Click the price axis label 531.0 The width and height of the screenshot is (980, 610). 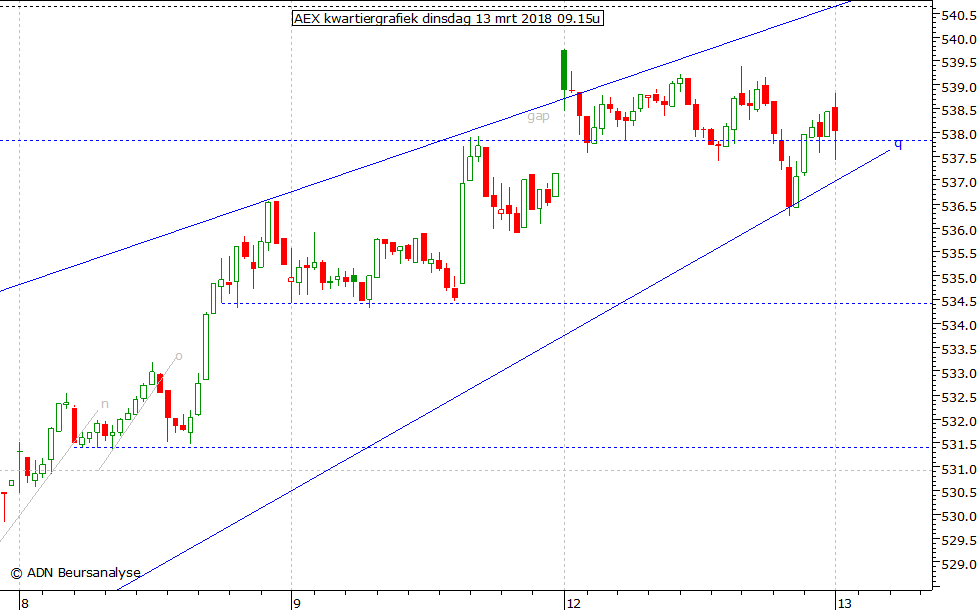point(958,469)
